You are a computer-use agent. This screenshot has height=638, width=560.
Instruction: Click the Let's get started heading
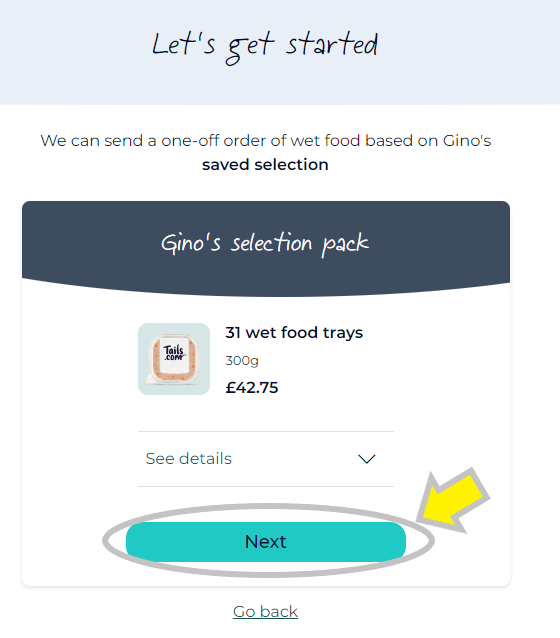tap(265, 46)
